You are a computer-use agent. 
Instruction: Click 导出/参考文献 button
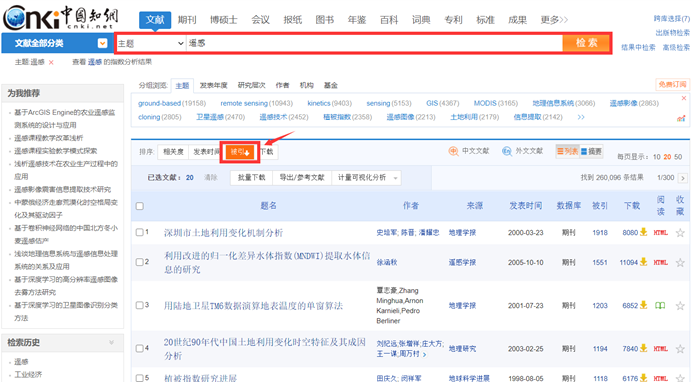pyautogui.click(x=302, y=178)
